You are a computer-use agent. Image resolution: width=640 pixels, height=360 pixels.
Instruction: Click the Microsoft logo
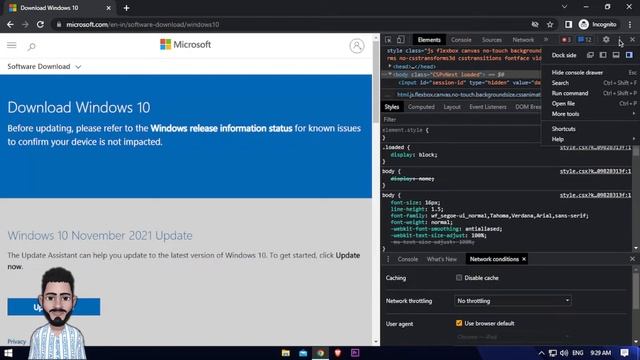(185, 44)
